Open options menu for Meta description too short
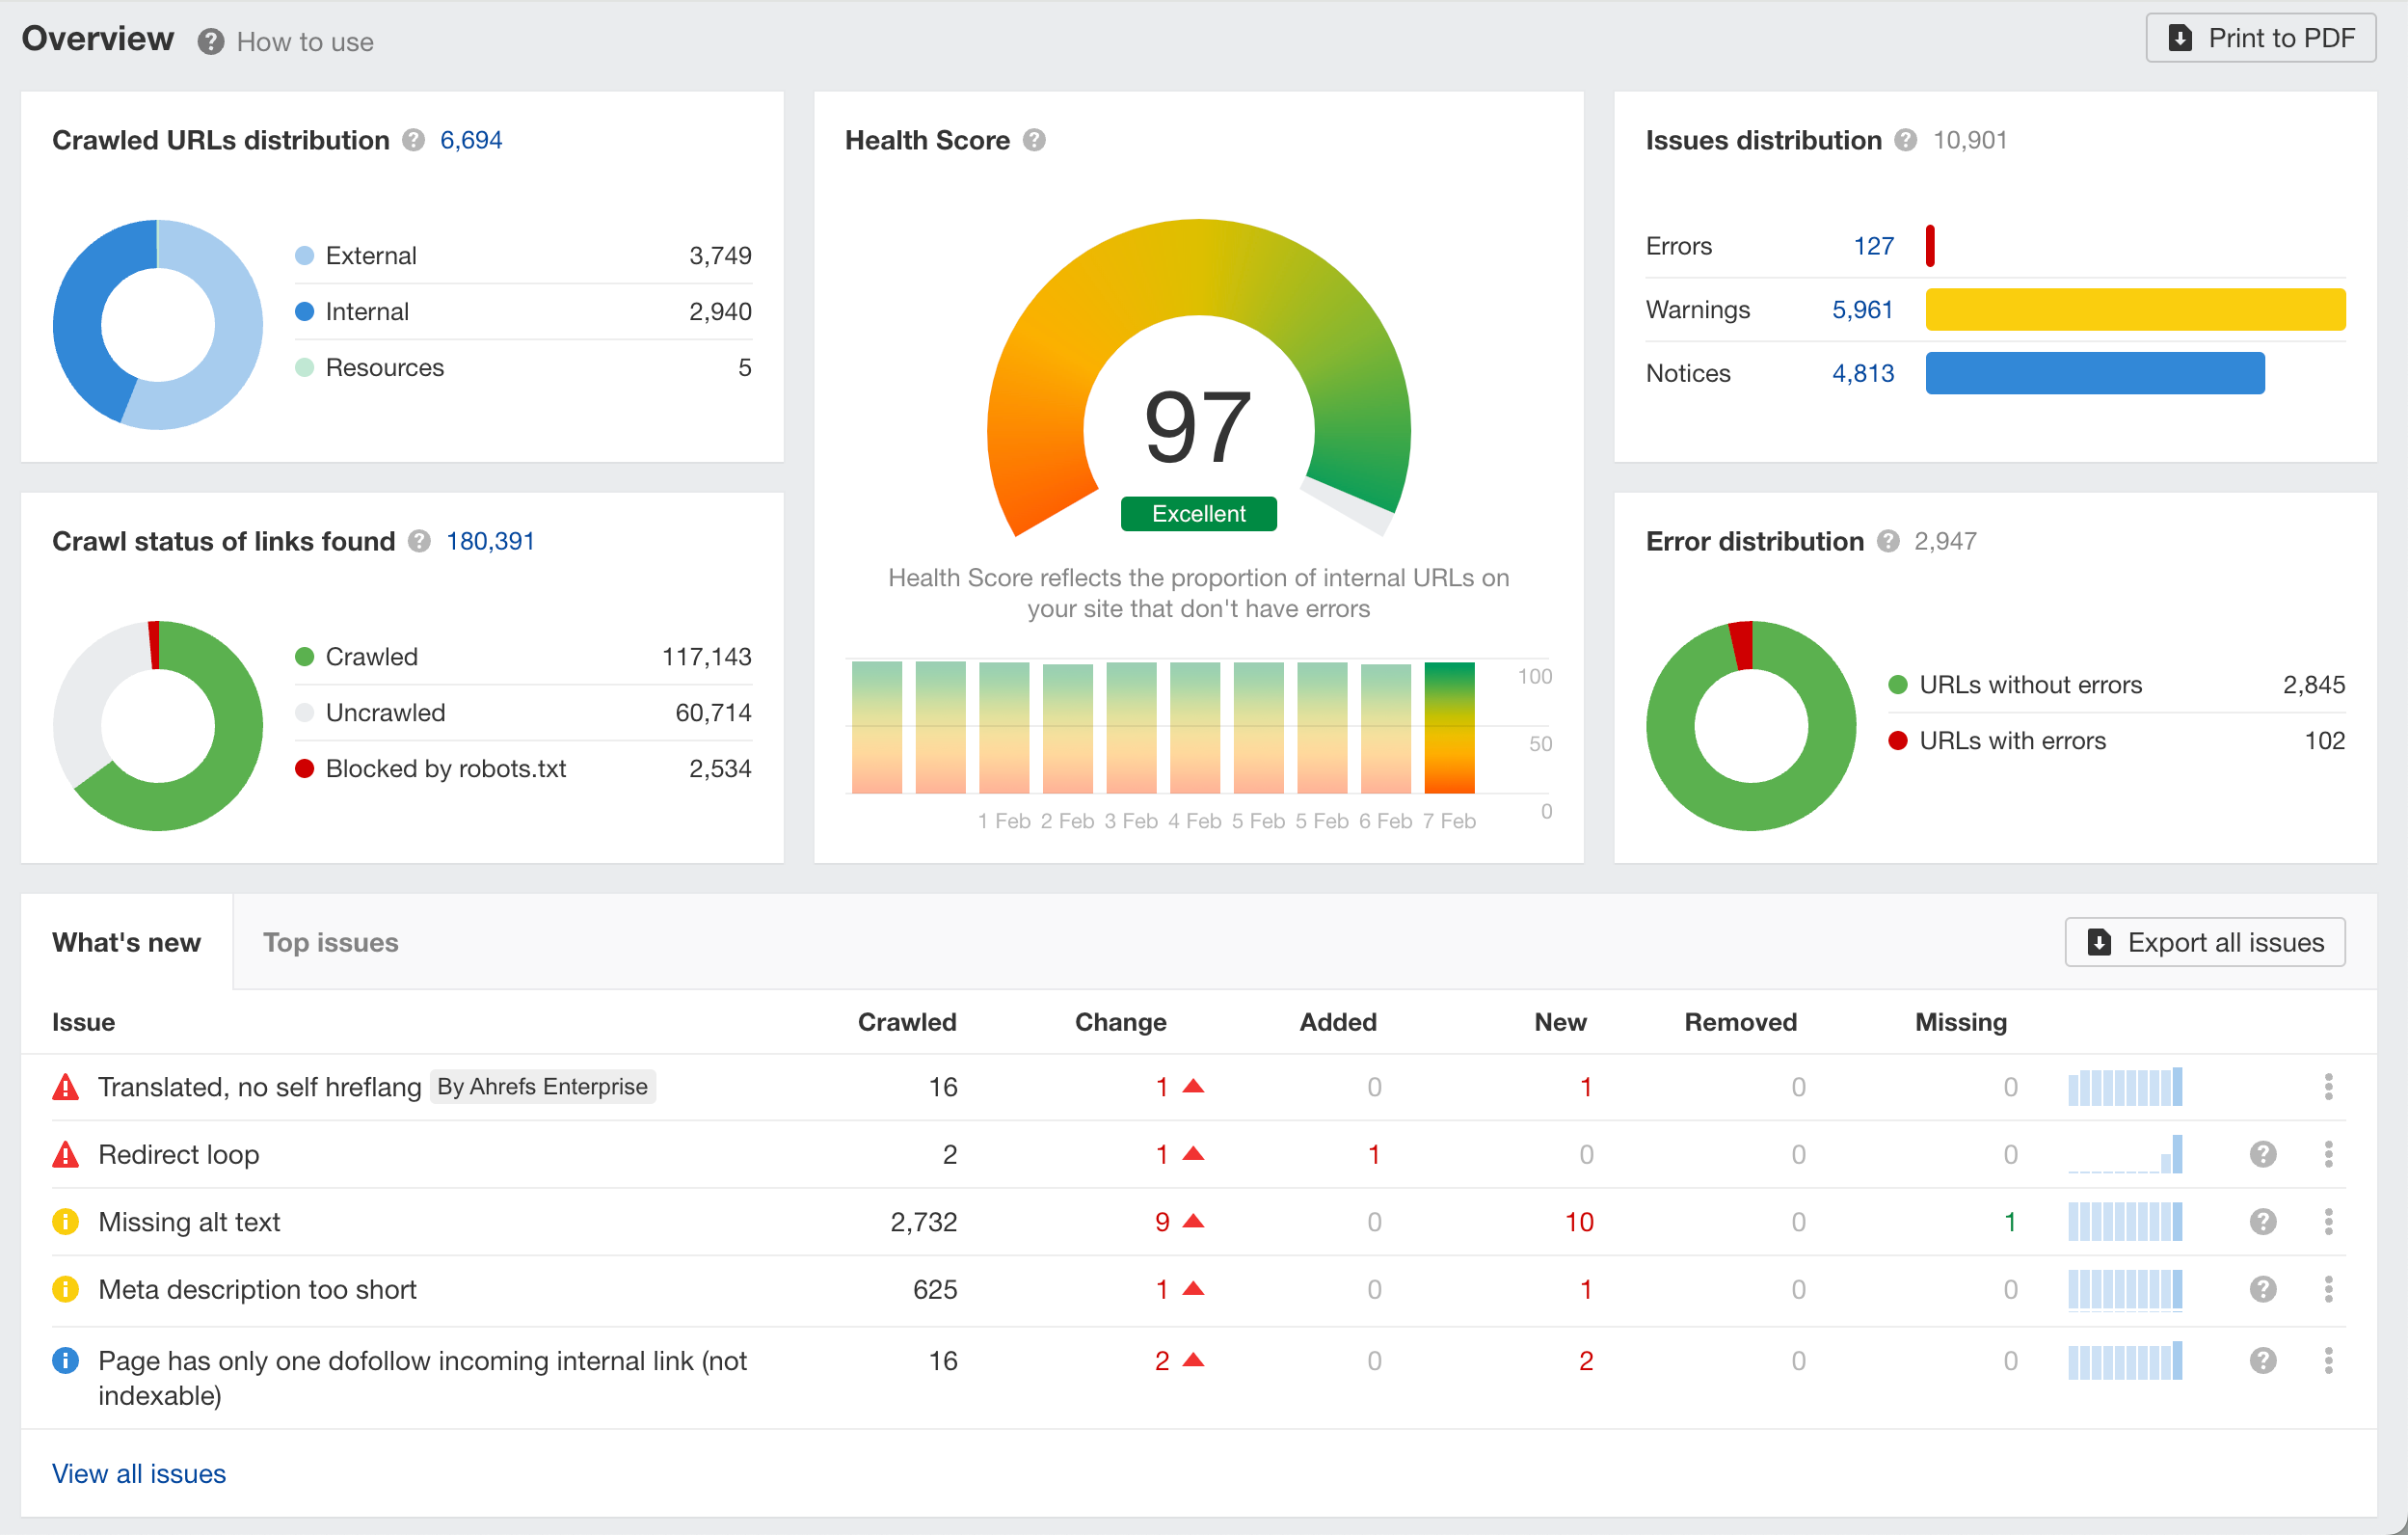This screenshot has width=2408, height=1535. 2327,1289
